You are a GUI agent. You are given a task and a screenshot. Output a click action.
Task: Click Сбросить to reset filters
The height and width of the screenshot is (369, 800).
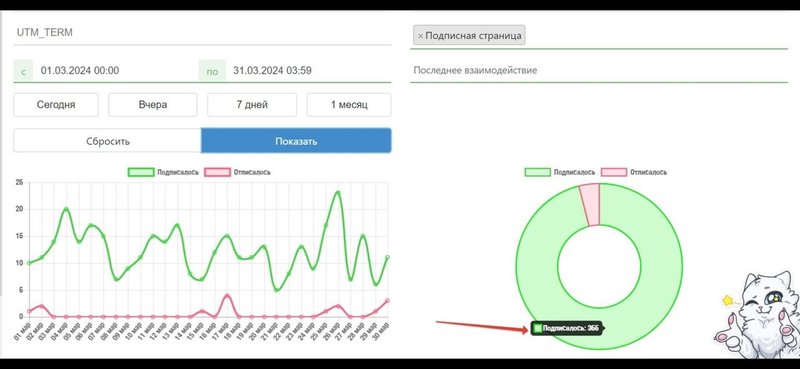(108, 141)
